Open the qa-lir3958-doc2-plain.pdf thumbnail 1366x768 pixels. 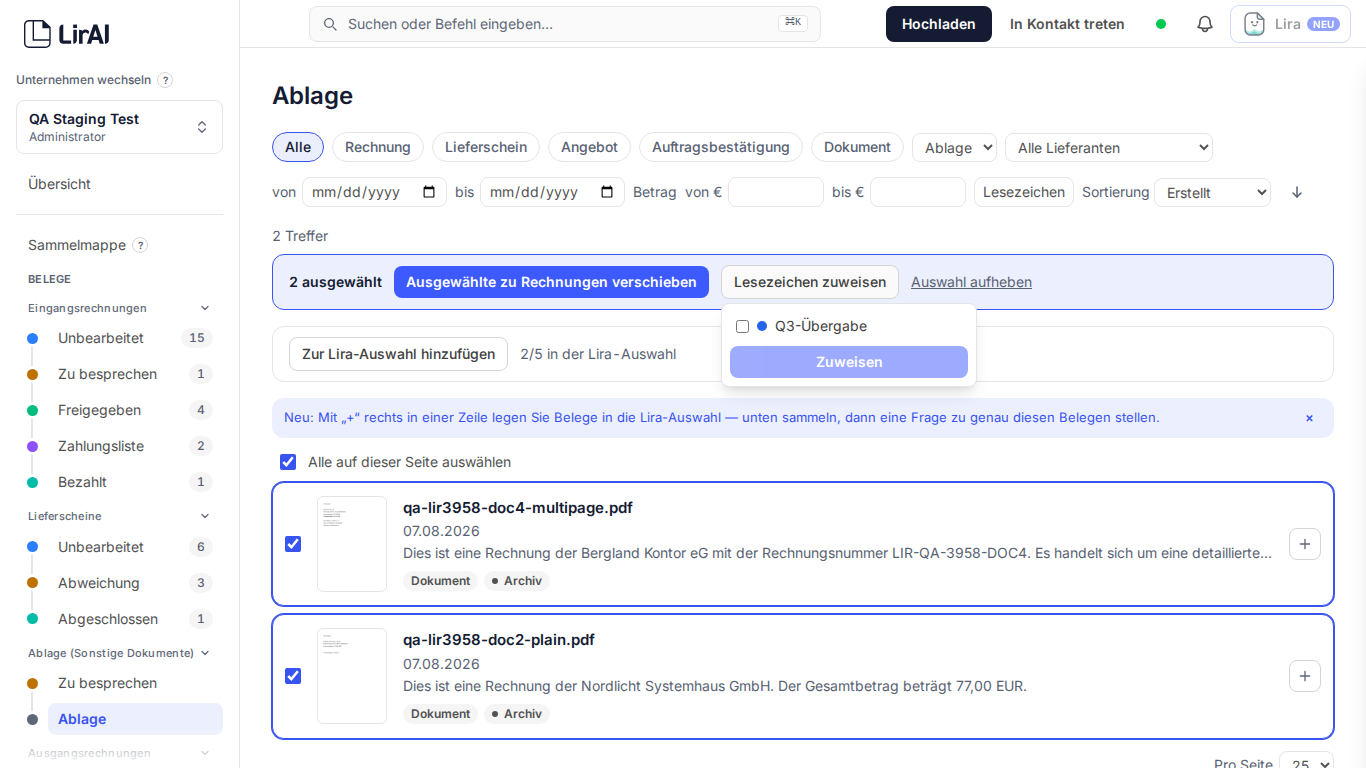click(352, 676)
